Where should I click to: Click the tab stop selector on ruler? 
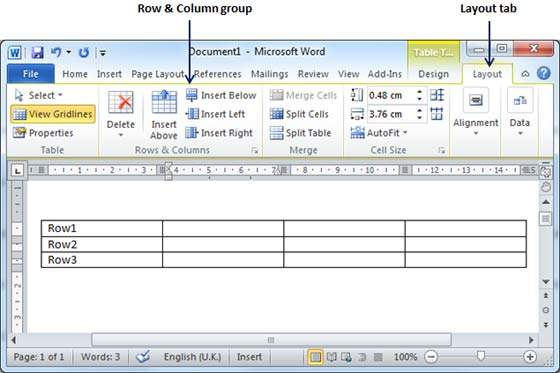pos(17,171)
